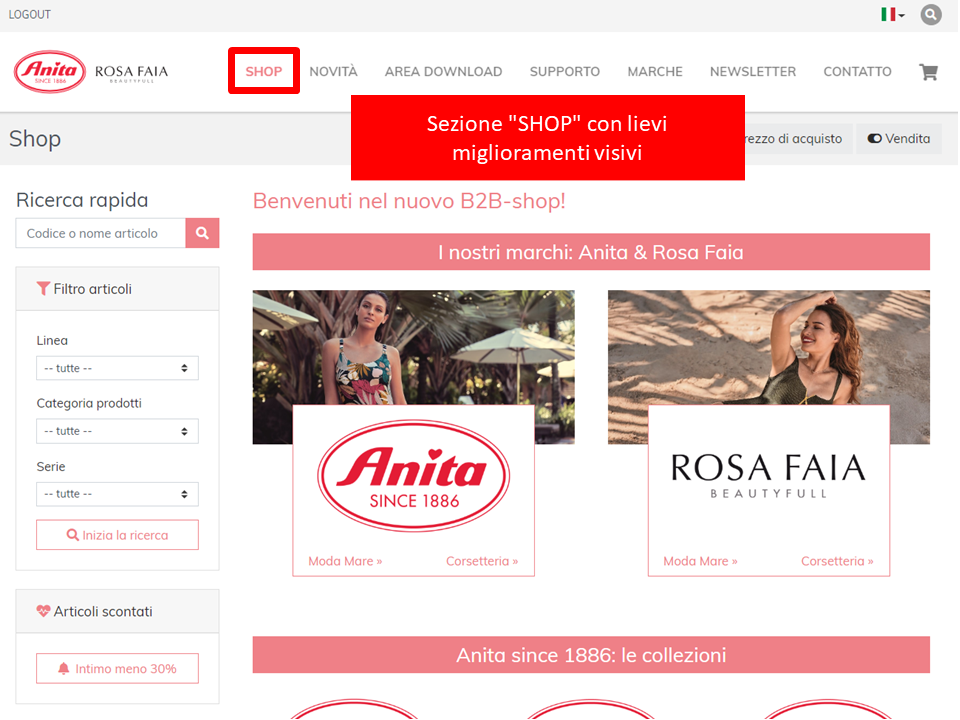This screenshot has width=960, height=720.
Task: Focus the Codice o nome articolo field
Action: (100, 233)
